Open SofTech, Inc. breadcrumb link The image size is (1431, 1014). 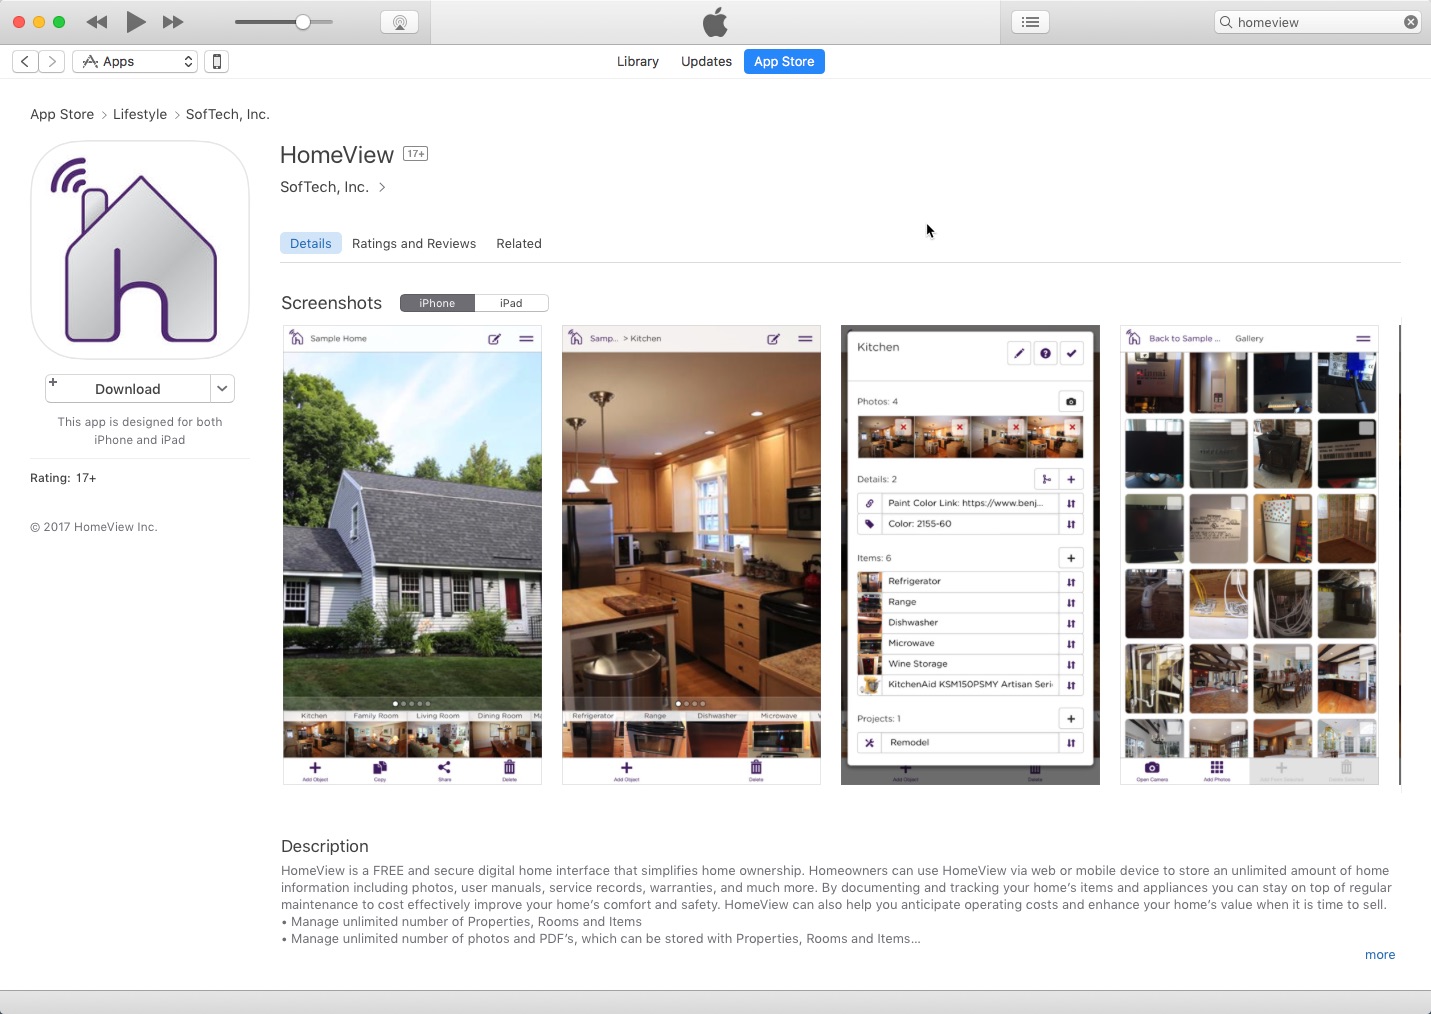(x=228, y=115)
